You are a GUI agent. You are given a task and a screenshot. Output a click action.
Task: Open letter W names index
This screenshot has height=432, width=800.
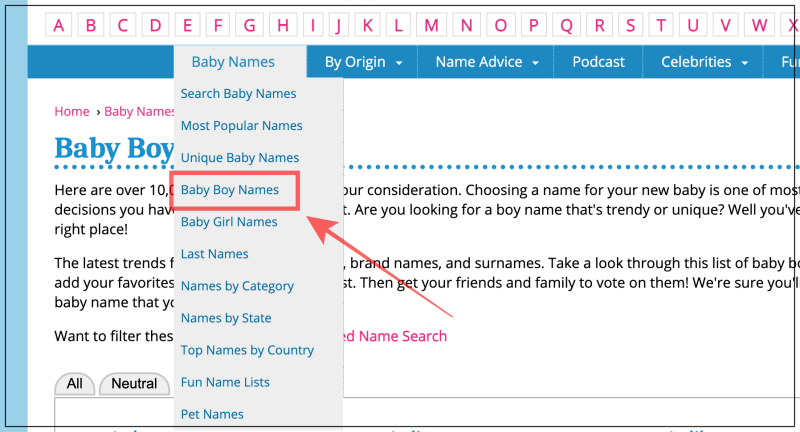pos(759,25)
